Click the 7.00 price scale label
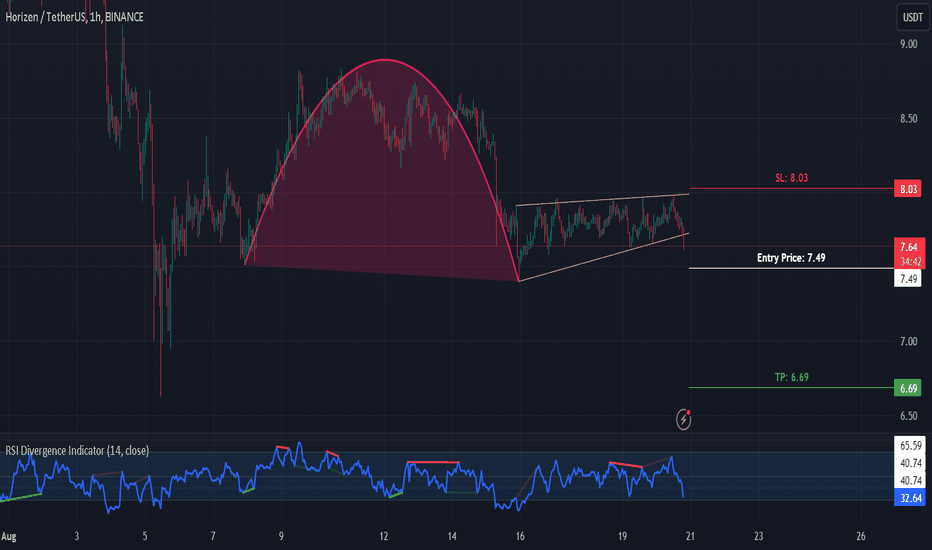 908,341
